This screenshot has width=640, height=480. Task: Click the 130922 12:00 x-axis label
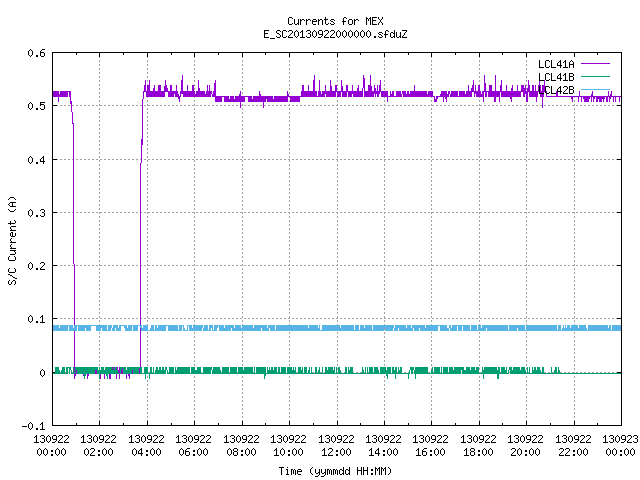tap(336, 446)
